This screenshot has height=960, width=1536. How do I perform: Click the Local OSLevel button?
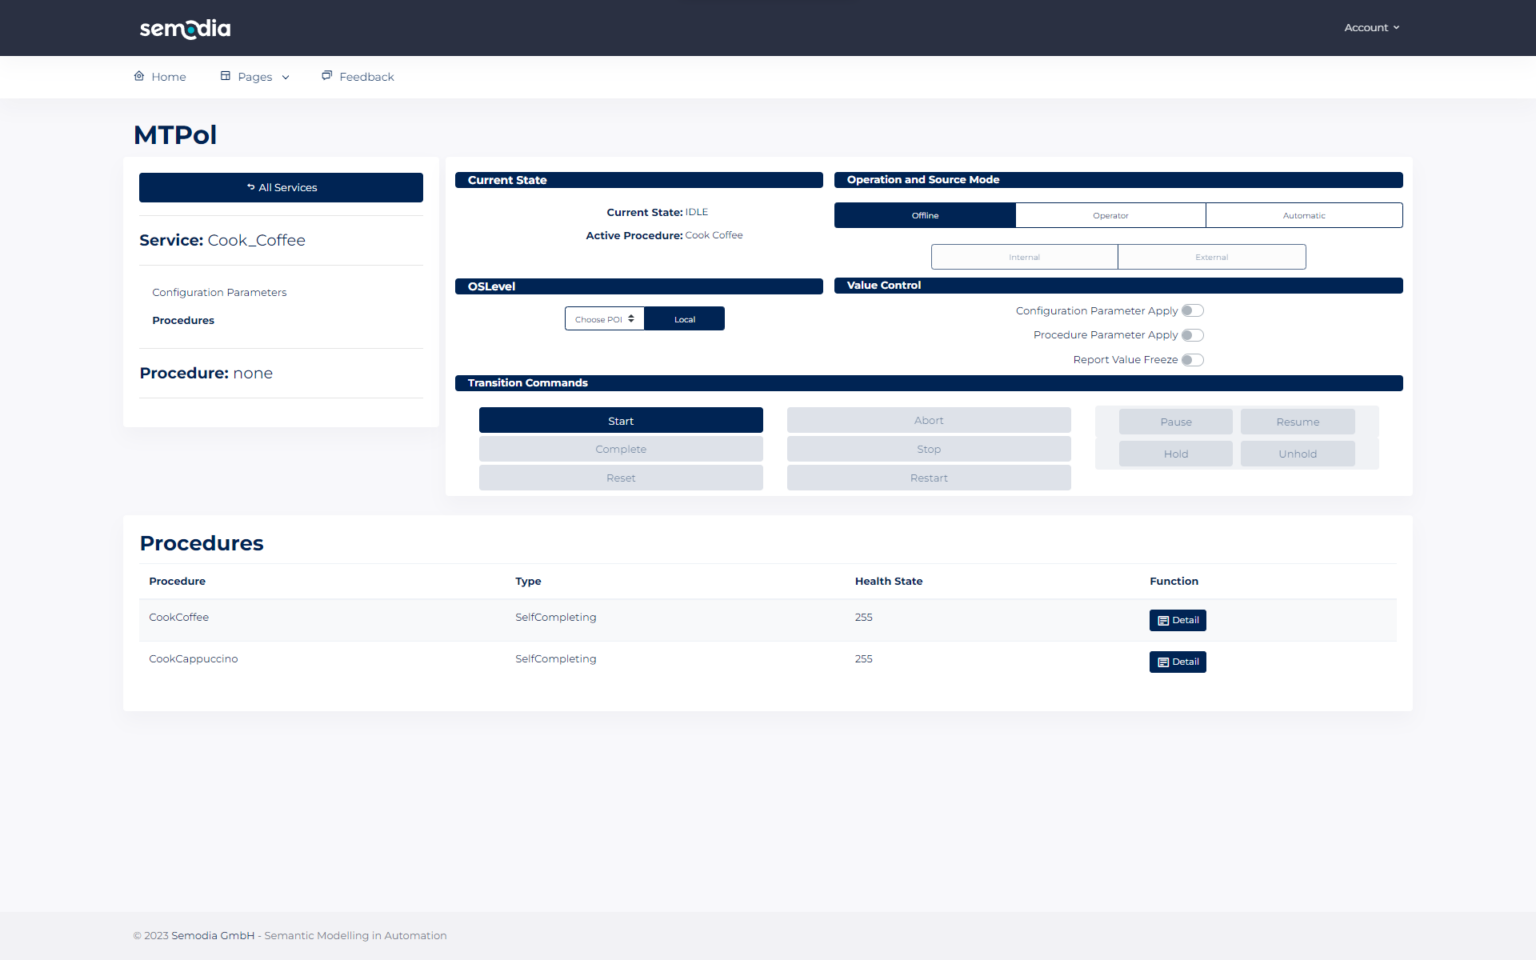pyautogui.click(x=684, y=318)
